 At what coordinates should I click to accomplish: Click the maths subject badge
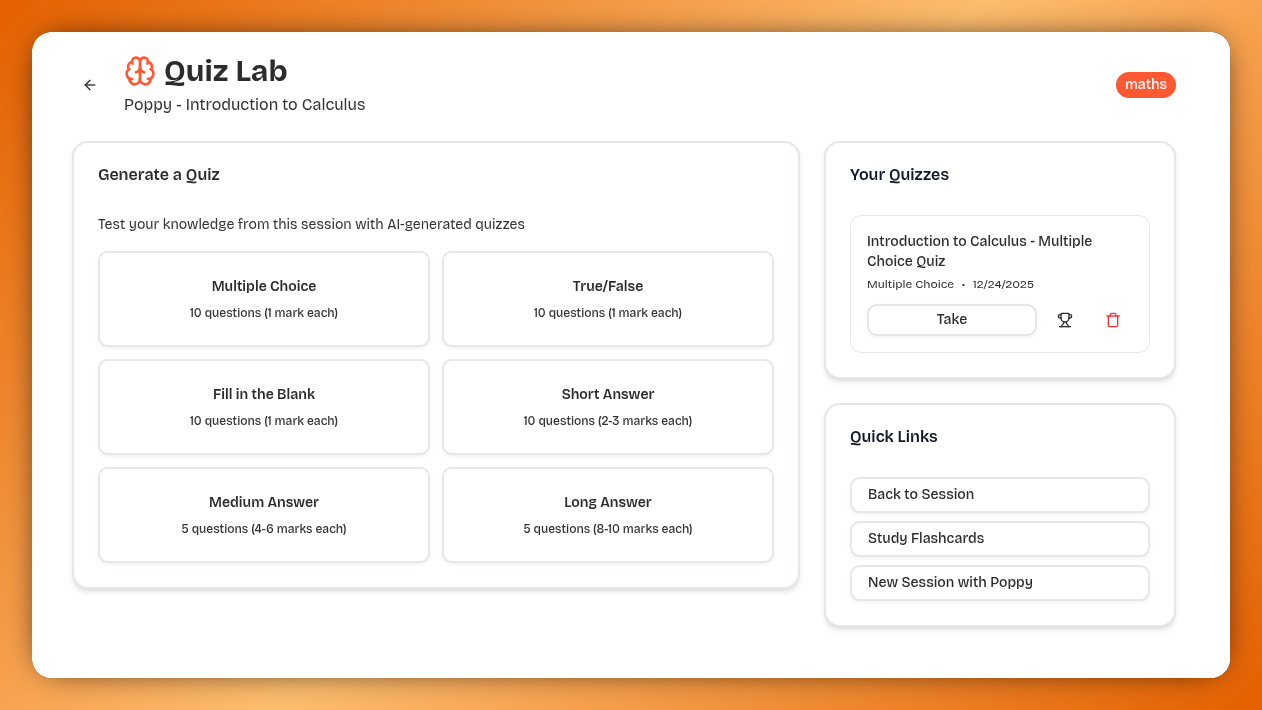(x=1145, y=84)
